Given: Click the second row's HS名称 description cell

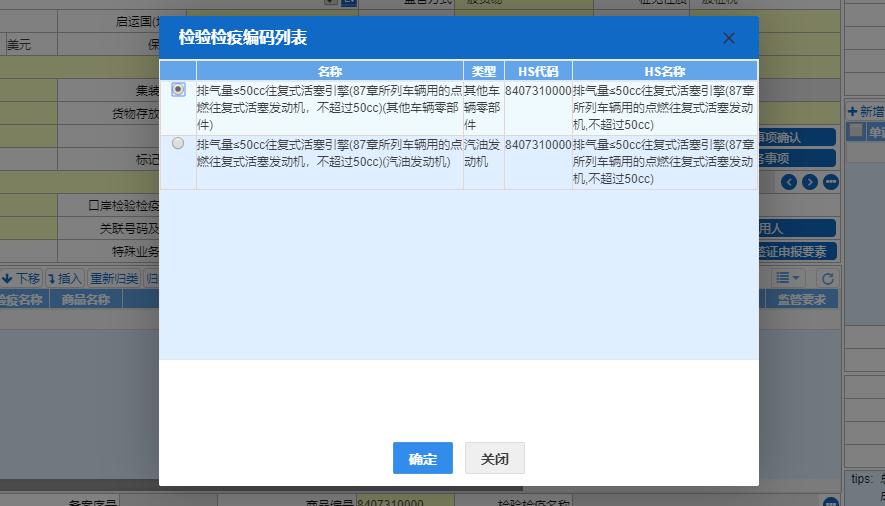Looking at the screenshot, I should click(665, 161).
